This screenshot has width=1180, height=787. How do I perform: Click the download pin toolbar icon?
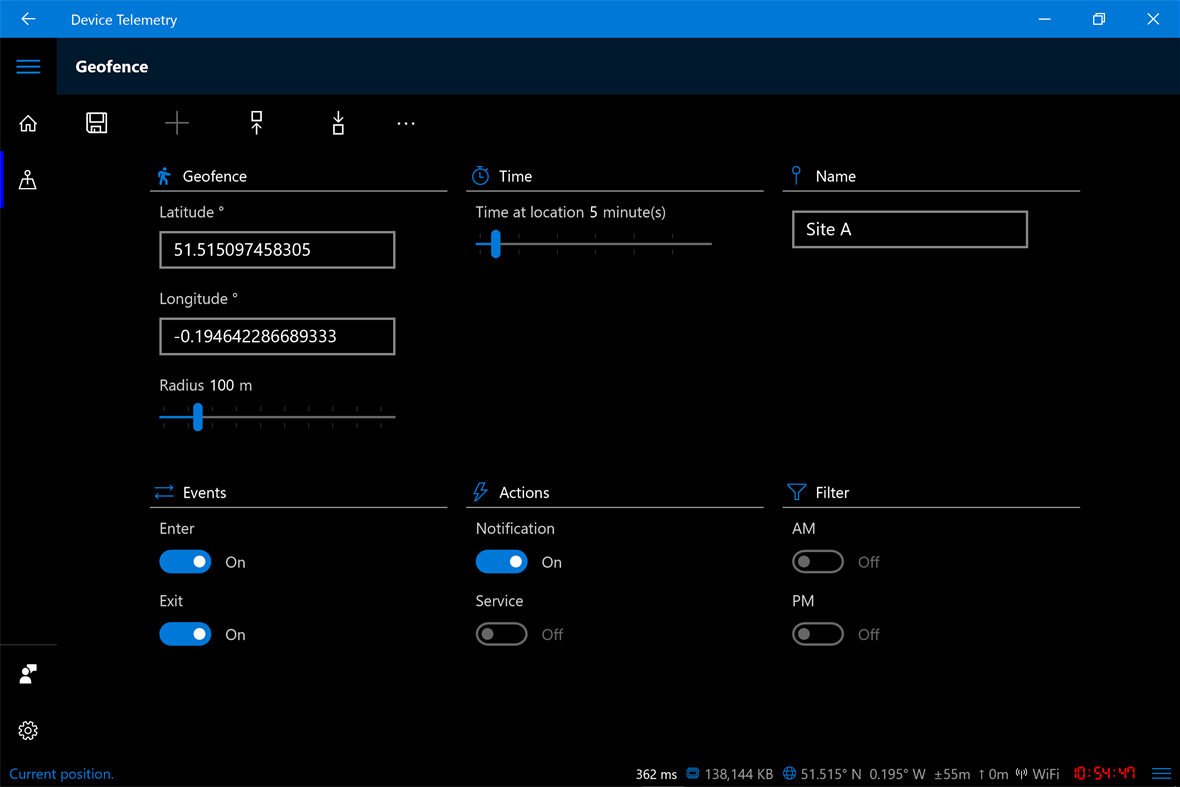pos(337,122)
